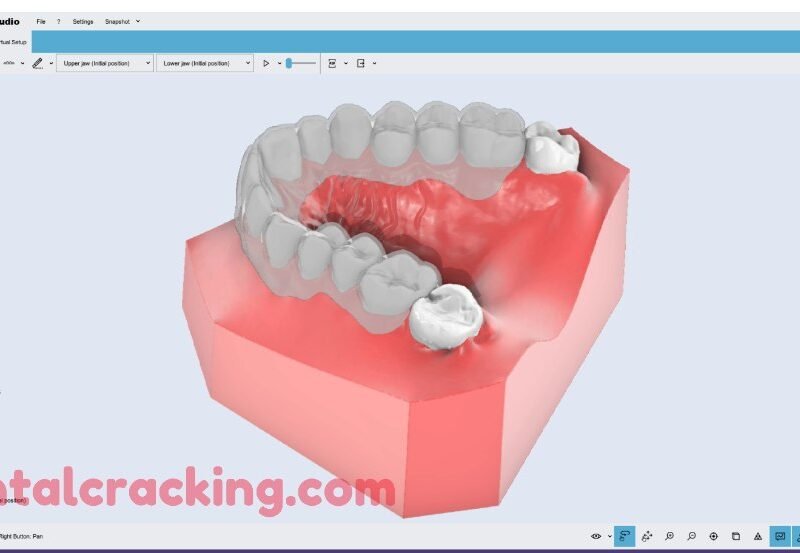Expand the play button options arrow
The height and width of the screenshot is (553, 800).
pos(280,63)
